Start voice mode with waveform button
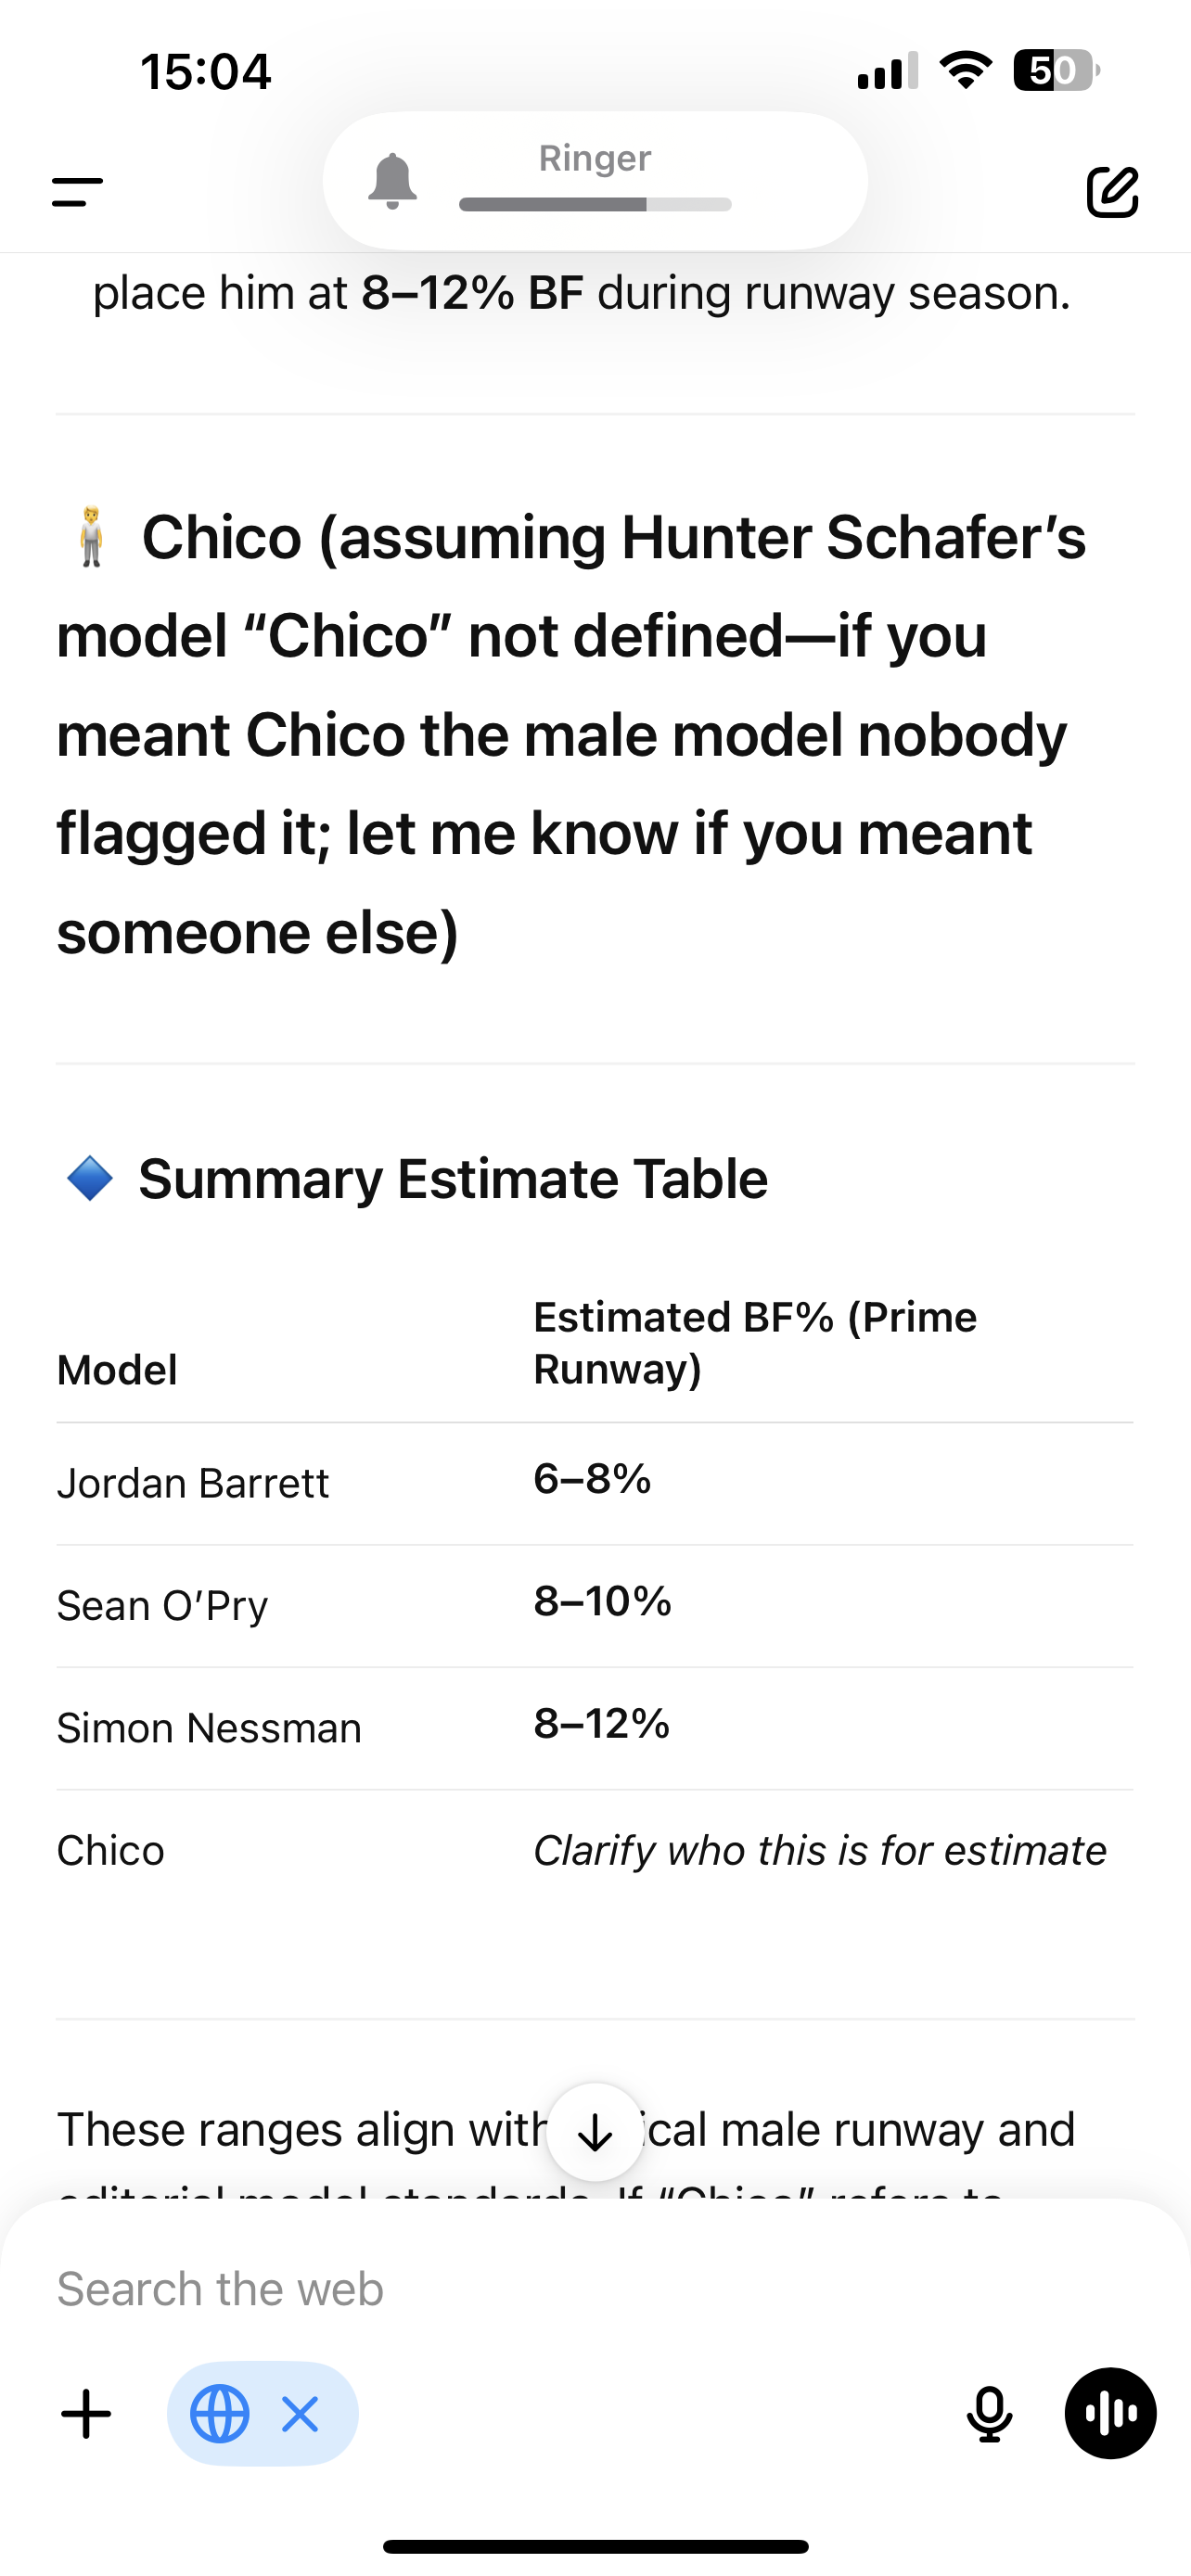 1110,2414
